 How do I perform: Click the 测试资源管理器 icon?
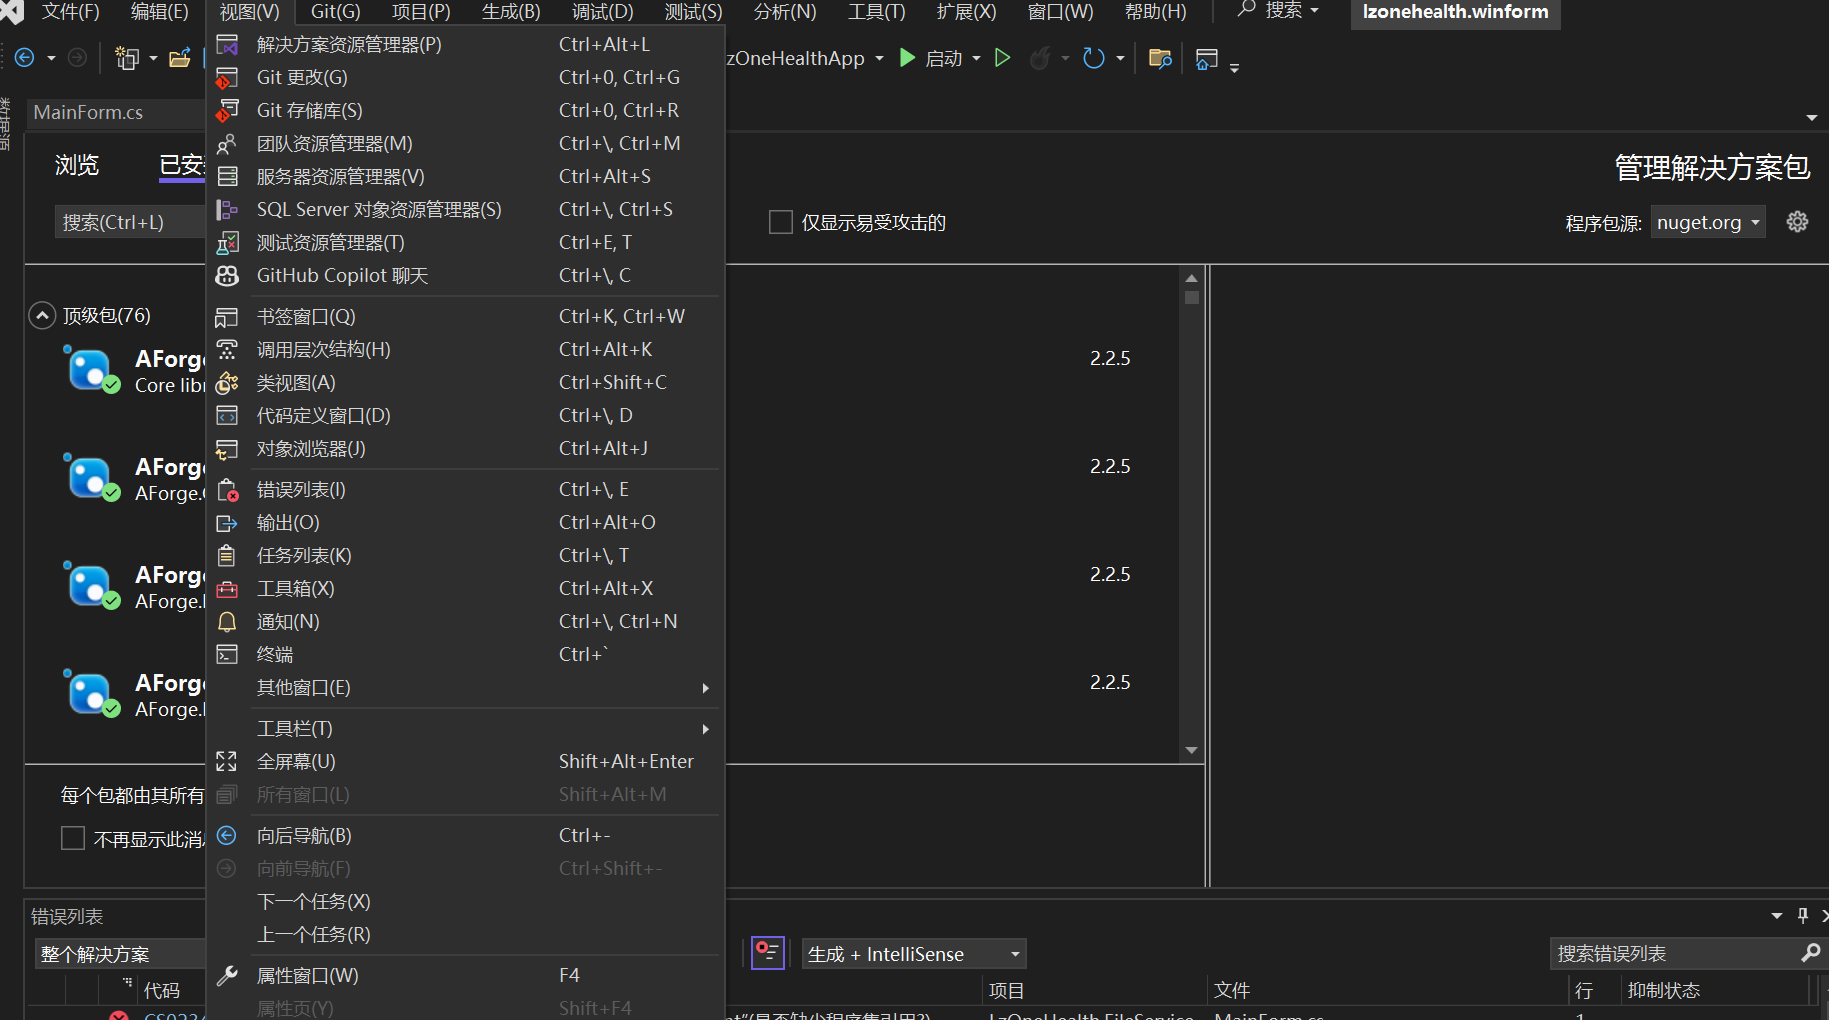click(227, 242)
